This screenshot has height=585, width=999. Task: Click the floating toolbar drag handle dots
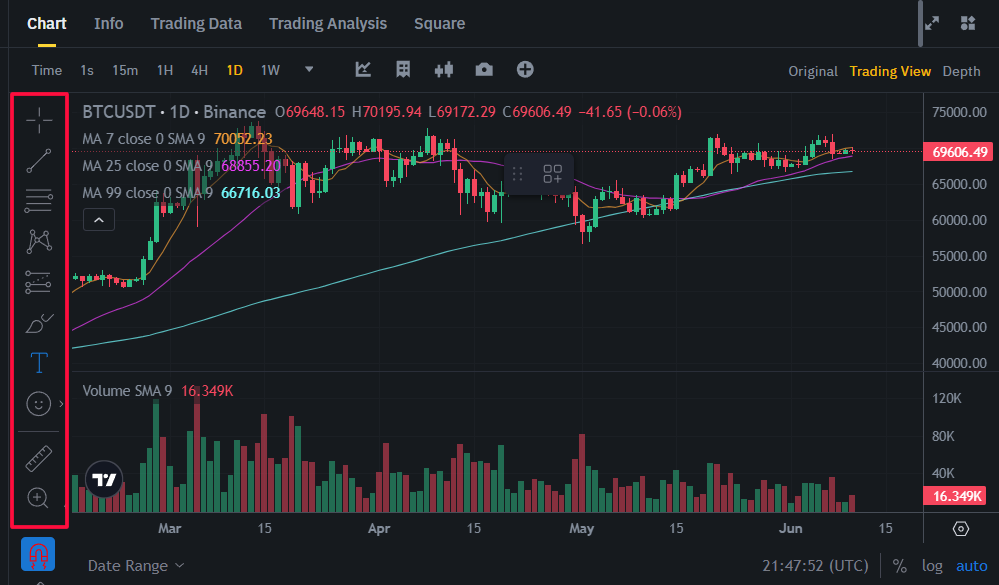[517, 174]
